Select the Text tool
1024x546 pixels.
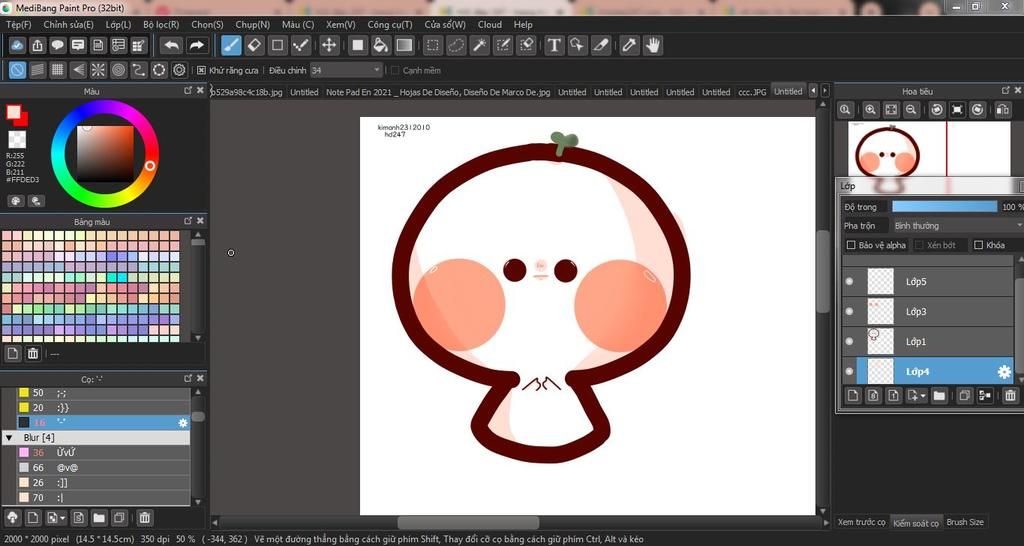point(554,45)
